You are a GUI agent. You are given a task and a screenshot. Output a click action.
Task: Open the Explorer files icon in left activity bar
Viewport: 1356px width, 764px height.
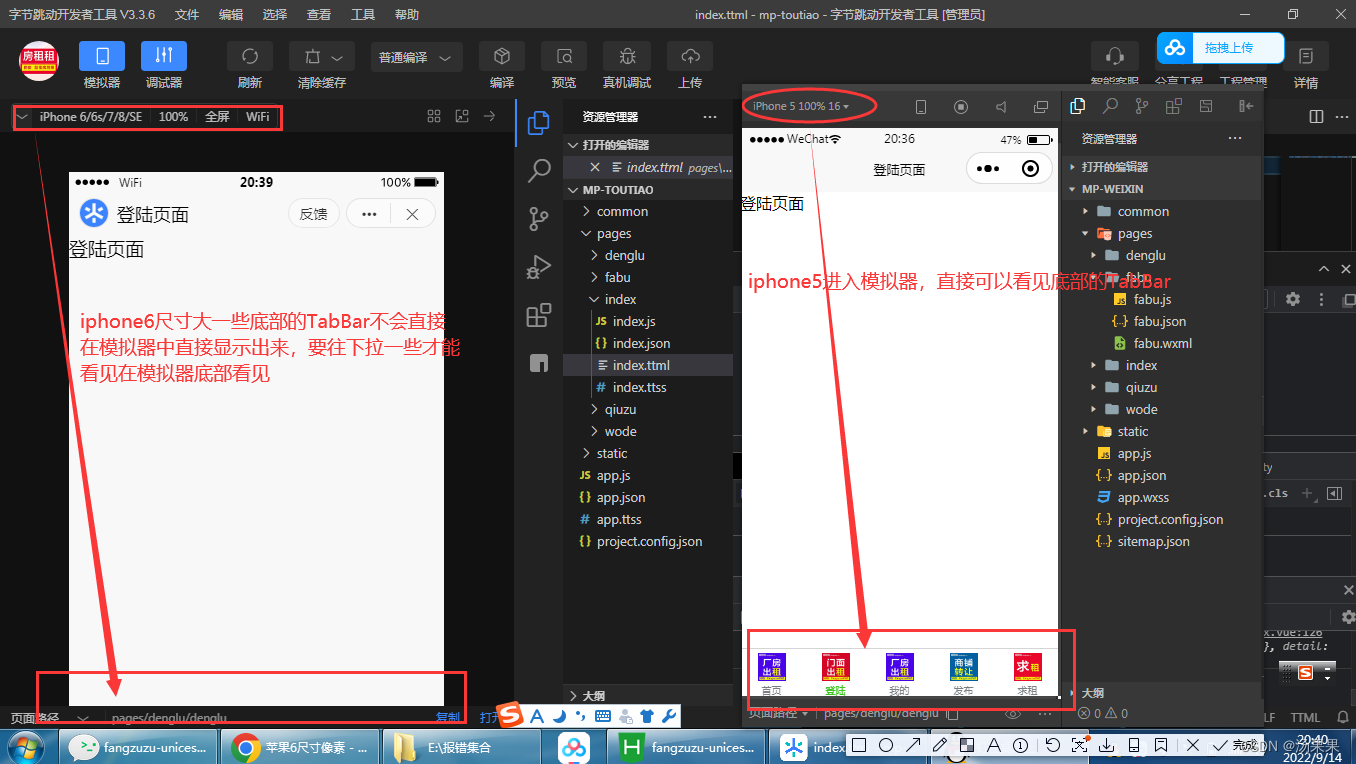pyautogui.click(x=539, y=123)
